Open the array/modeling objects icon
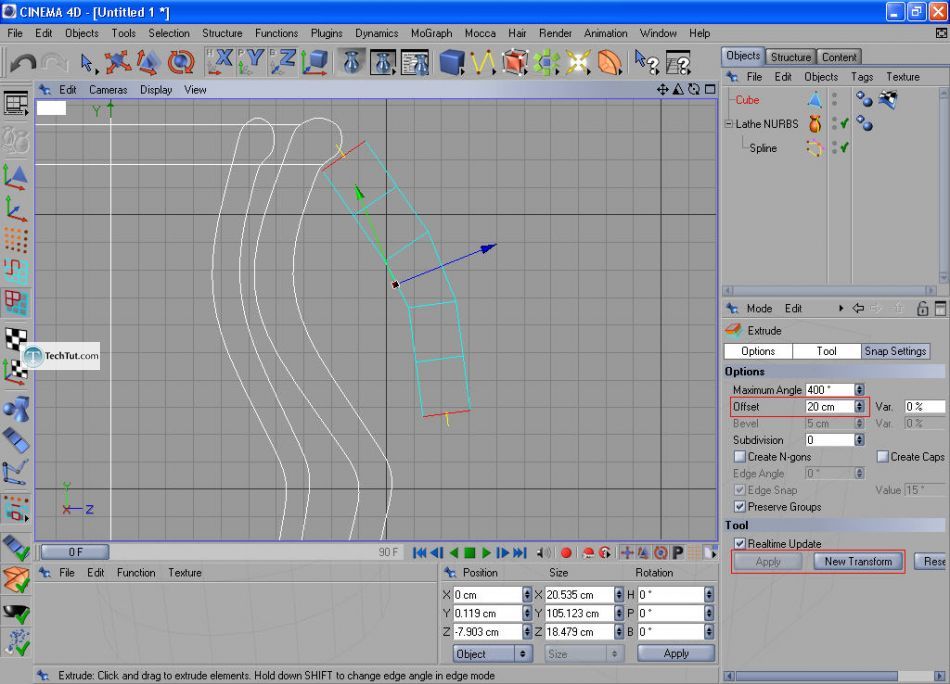Screen dimensions: 950x684 pos(546,62)
